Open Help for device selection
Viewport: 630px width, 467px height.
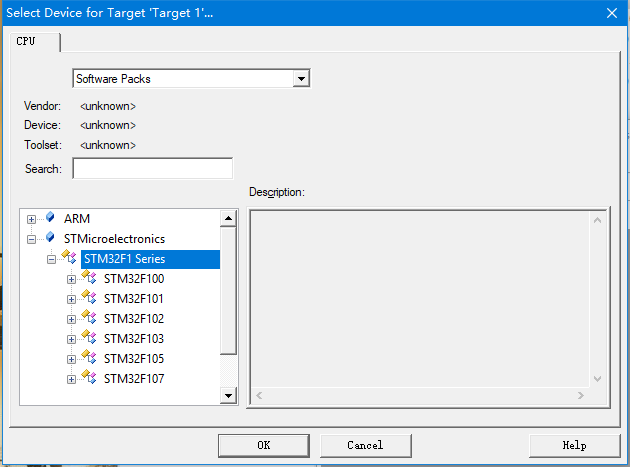pyautogui.click(x=575, y=445)
